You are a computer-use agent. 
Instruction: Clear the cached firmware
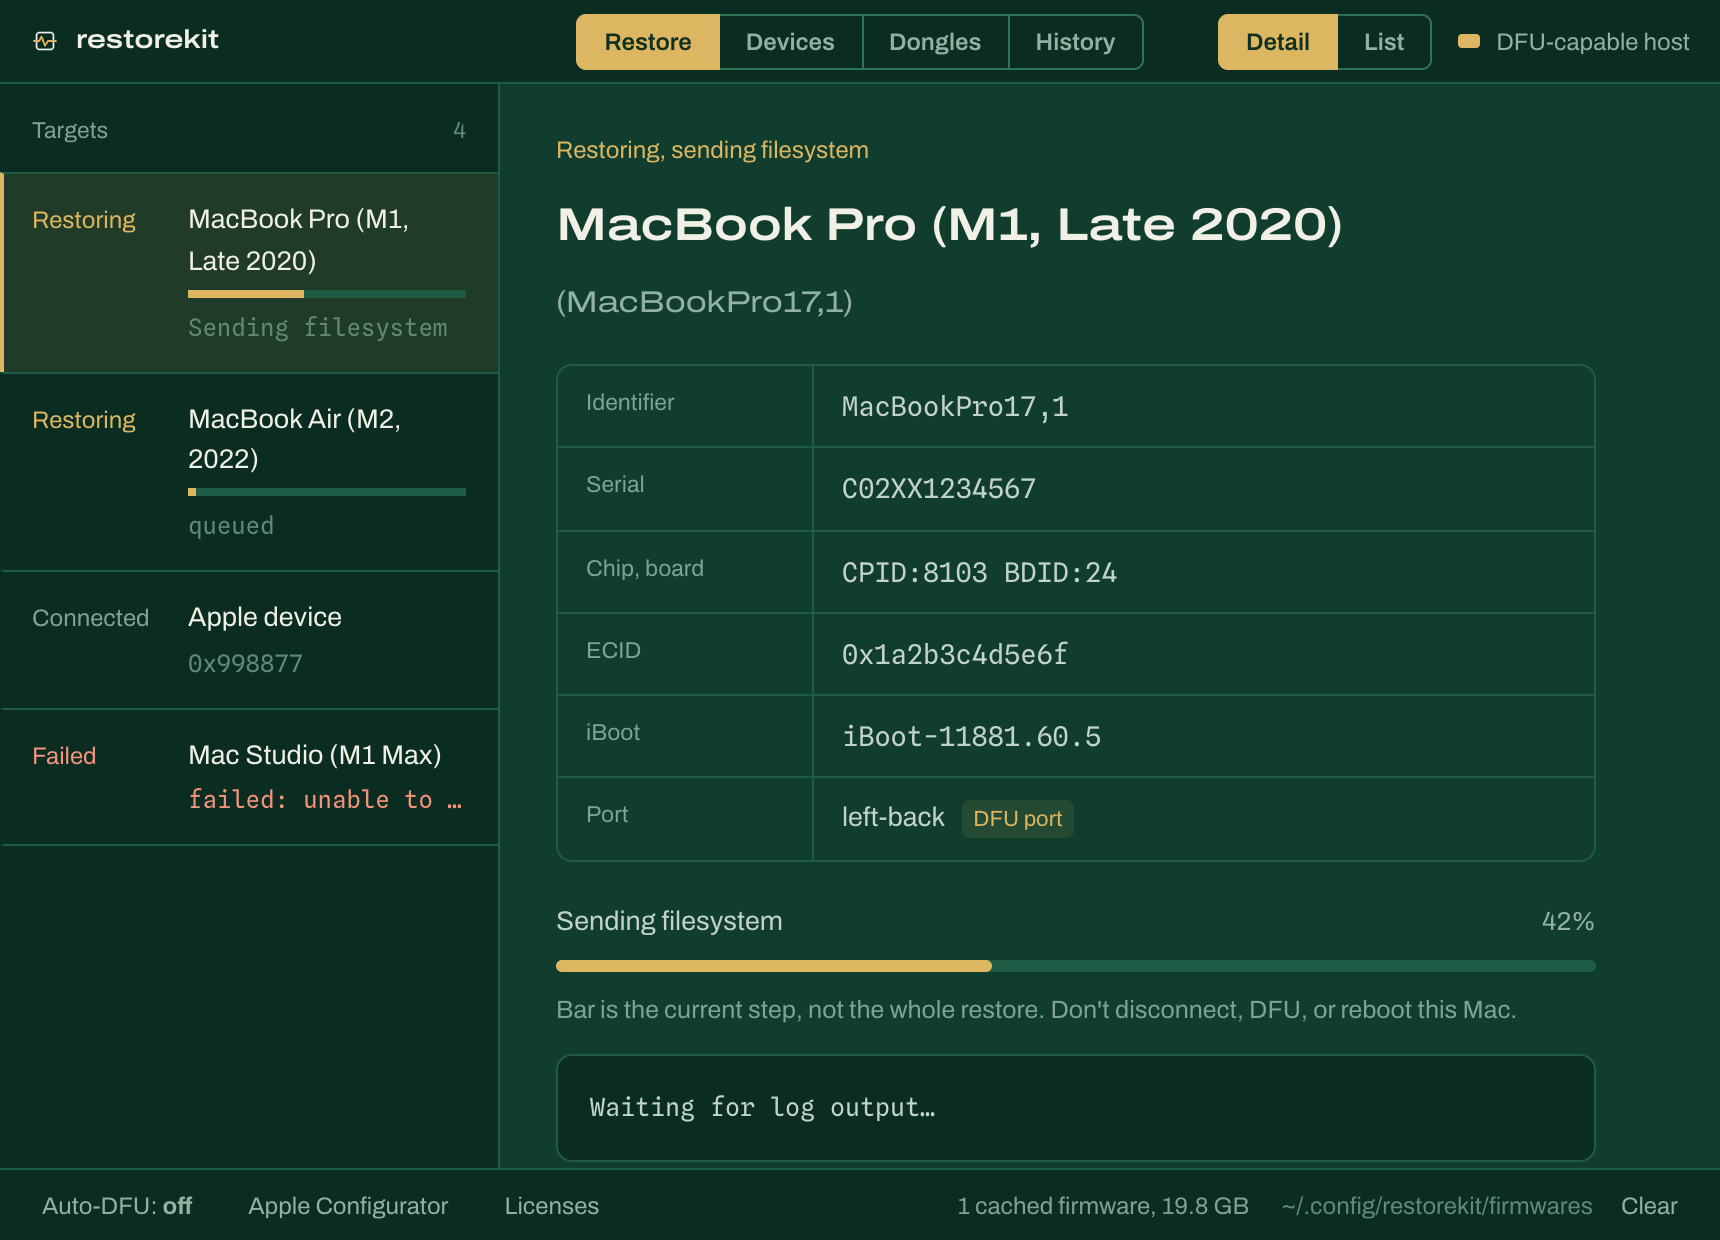pyautogui.click(x=1649, y=1206)
